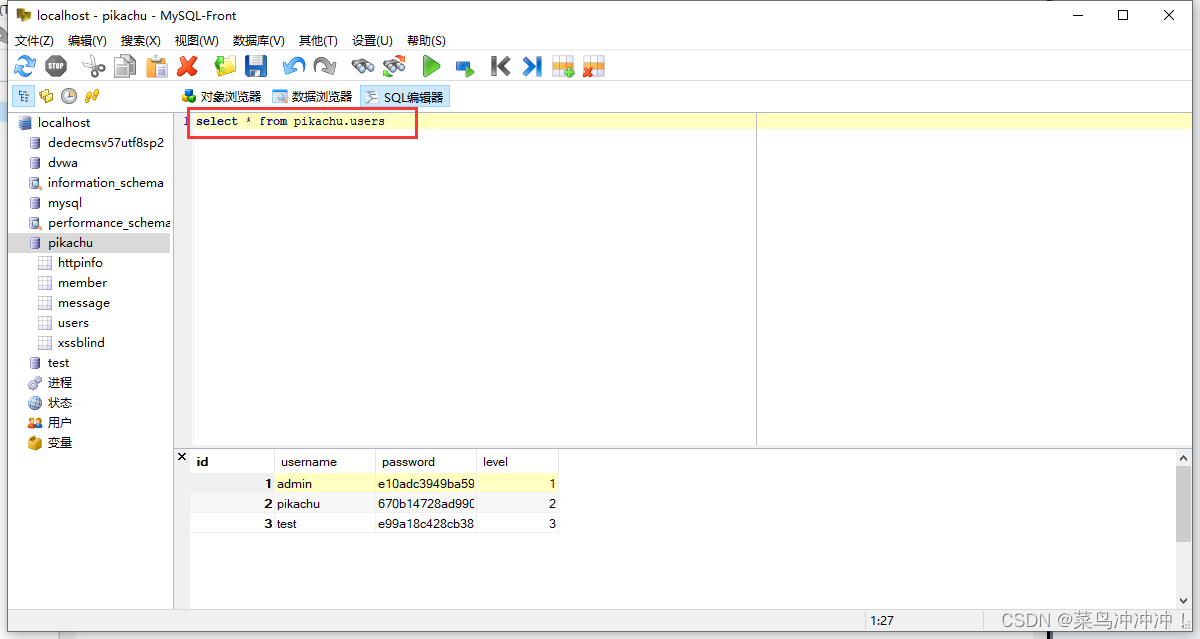Sort results by password column header
1200x639 pixels.
tap(426, 462)
